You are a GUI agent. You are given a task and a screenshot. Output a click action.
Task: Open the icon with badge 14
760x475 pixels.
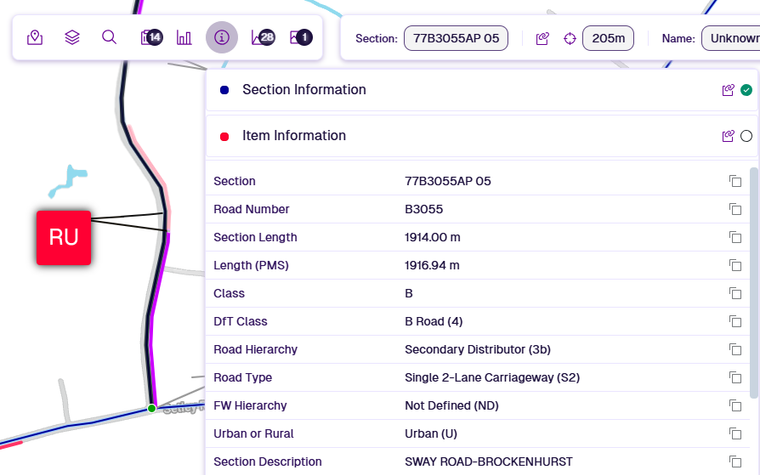[x=151, y=37]
